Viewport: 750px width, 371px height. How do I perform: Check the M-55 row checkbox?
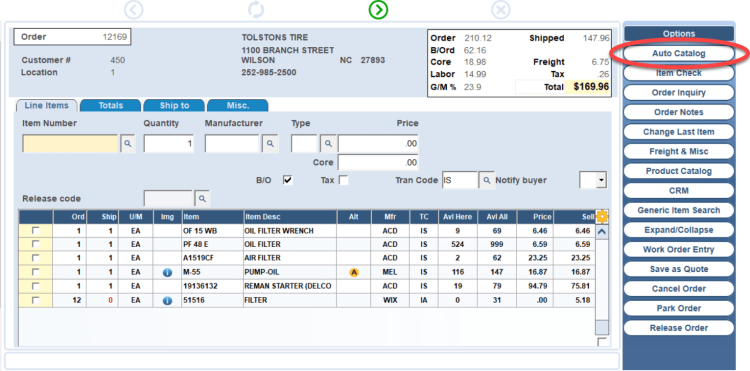click(35, 272)
